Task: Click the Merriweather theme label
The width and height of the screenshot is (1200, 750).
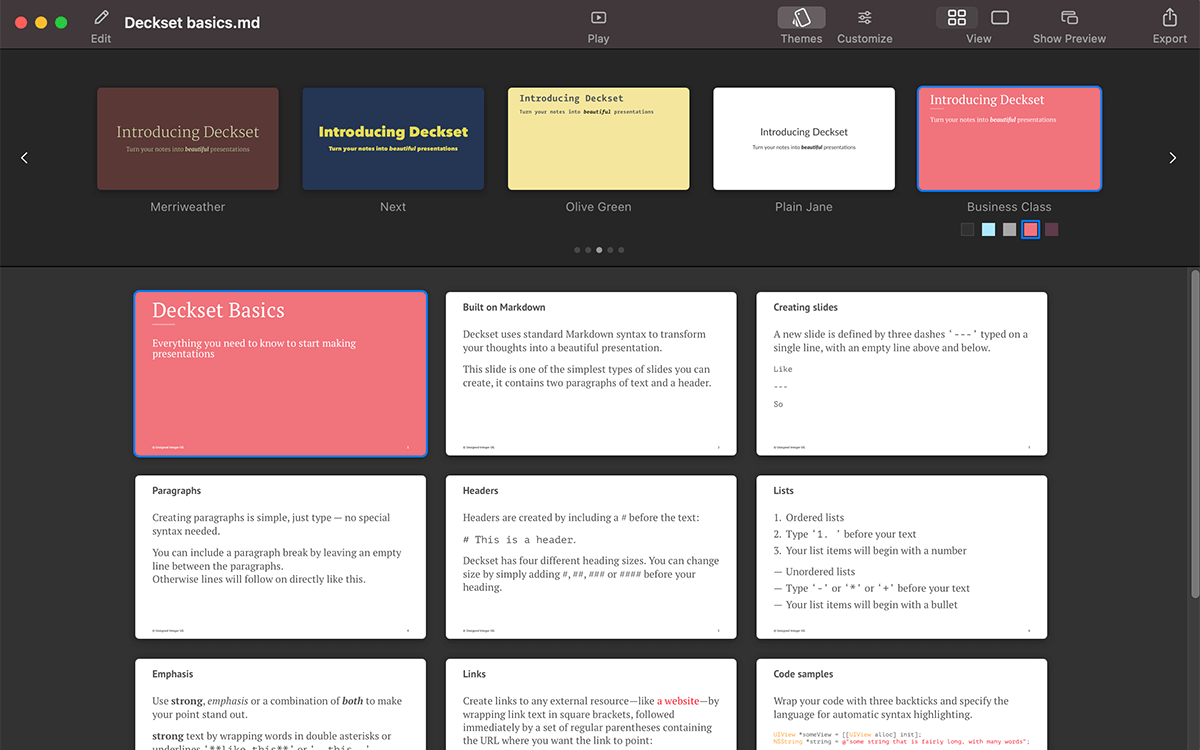Action: click(x=188, y=207)
